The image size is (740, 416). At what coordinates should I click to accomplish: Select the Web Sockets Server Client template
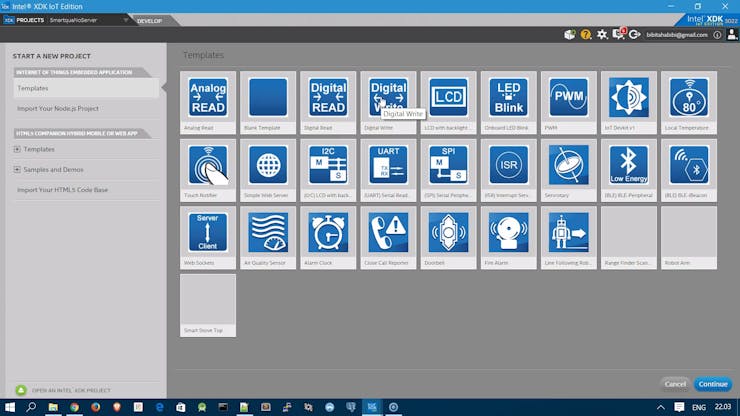tap(208, 238)
